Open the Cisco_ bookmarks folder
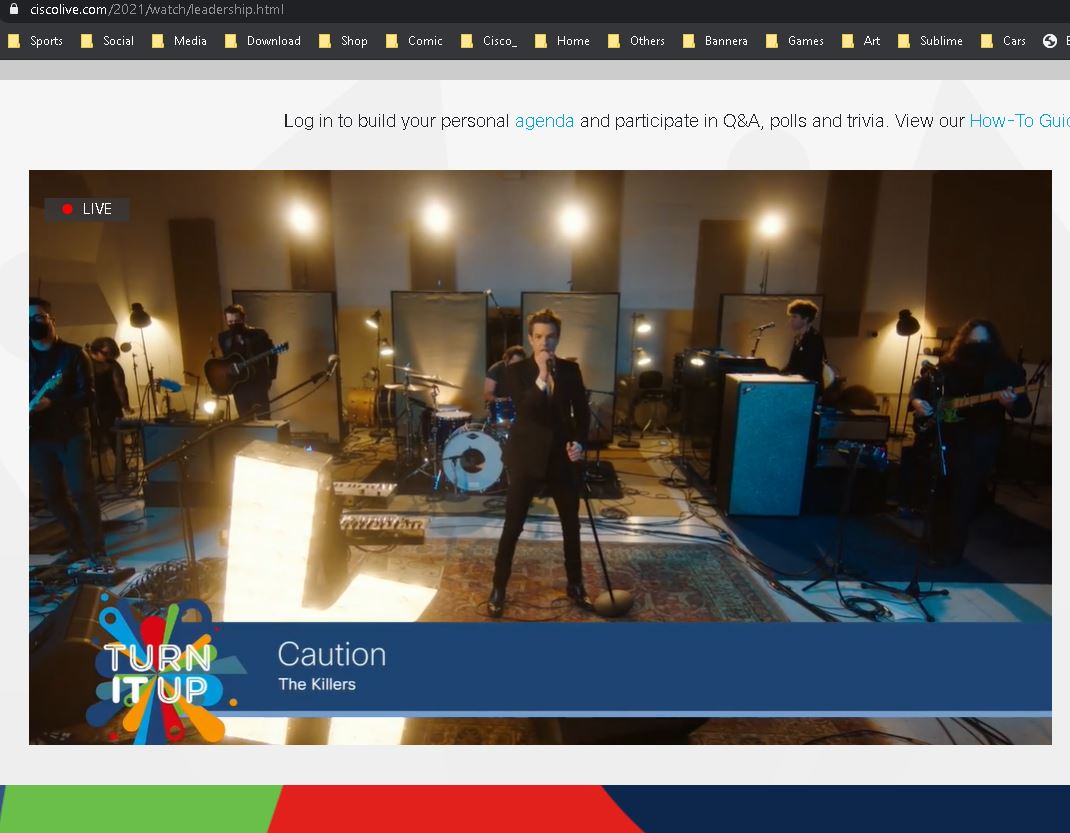The height and width of the screenshot is (833, 1070). pos(489,41)
